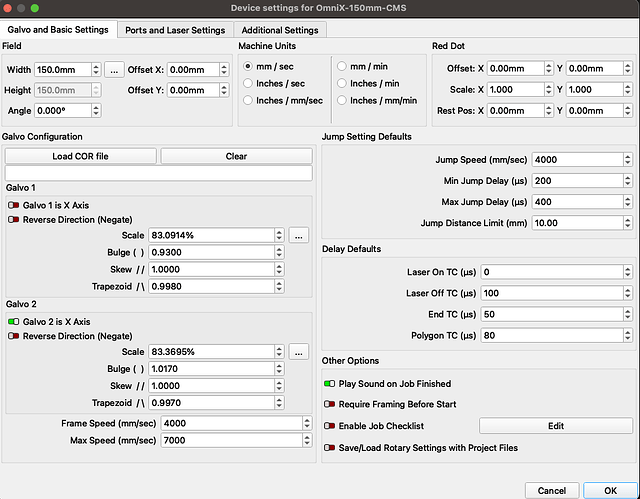This screenshot has width=640, height=499.
Task: Click Laser On TC field
Action: click(552, 272)
